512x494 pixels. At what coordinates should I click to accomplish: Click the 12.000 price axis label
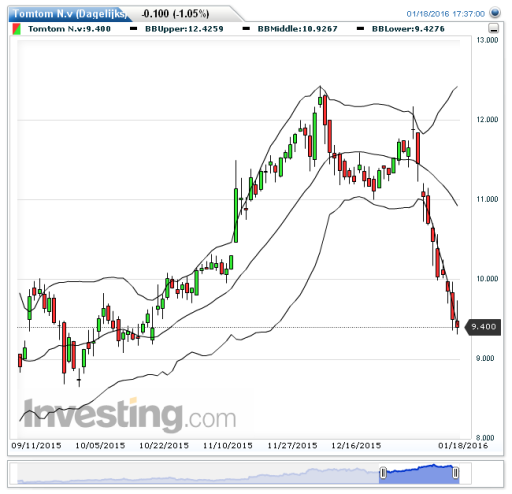pyautogui.click(x=487, y=119)
